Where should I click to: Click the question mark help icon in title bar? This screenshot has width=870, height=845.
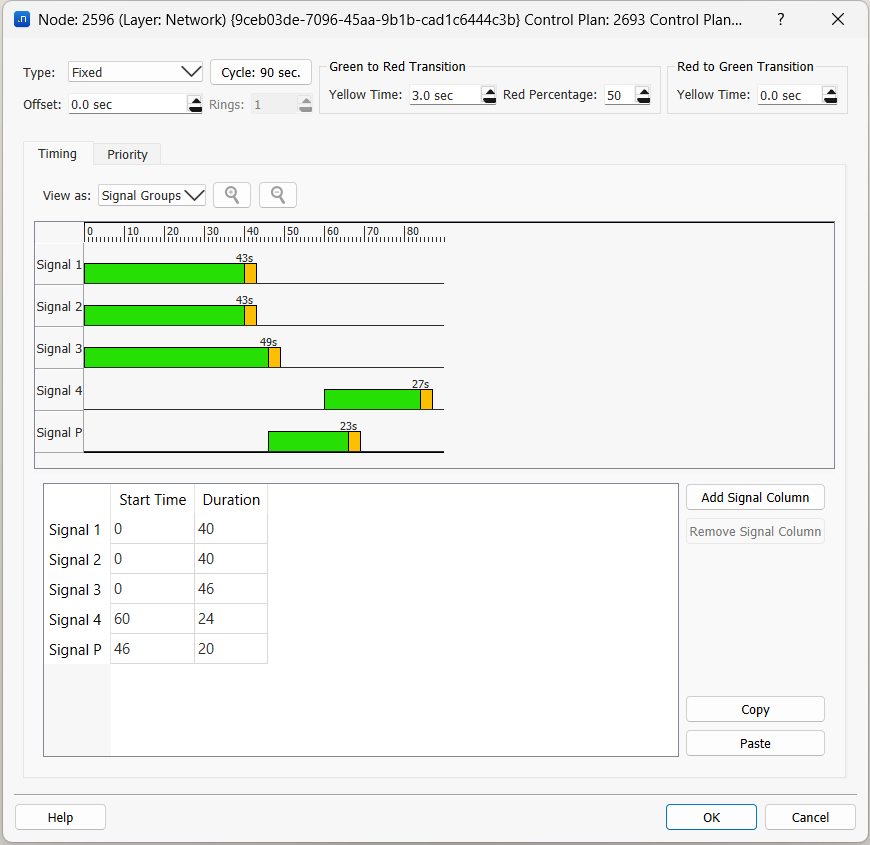click(781, 19)
